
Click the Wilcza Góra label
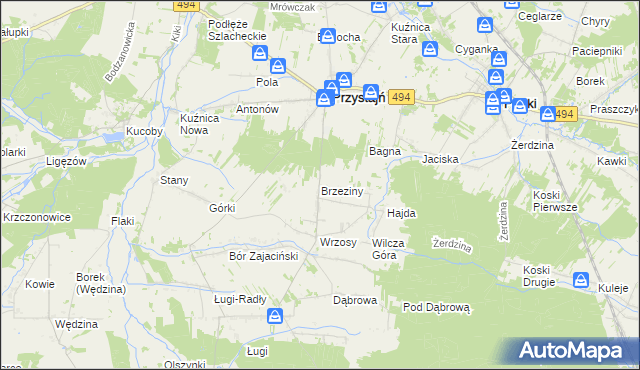[388, 249]
